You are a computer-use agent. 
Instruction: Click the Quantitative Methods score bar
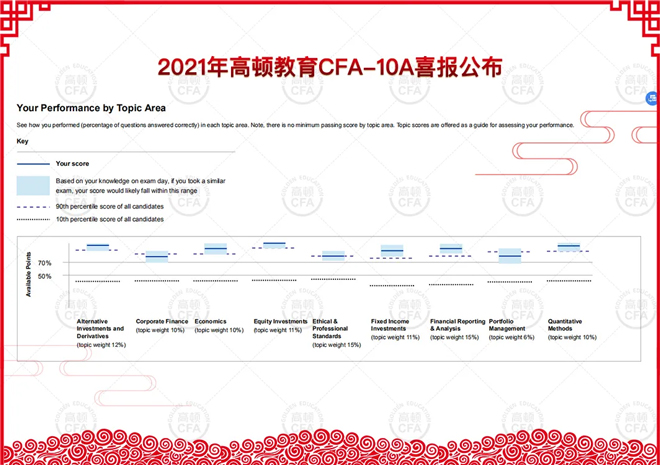(x=569, y=246)
